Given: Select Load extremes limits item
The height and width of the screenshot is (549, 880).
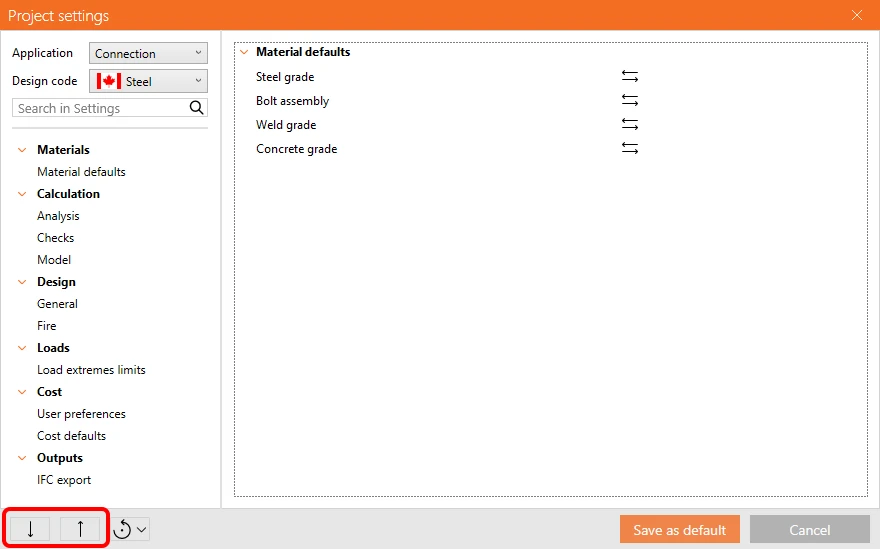Looking at the screenshot, I should [91, 370].
